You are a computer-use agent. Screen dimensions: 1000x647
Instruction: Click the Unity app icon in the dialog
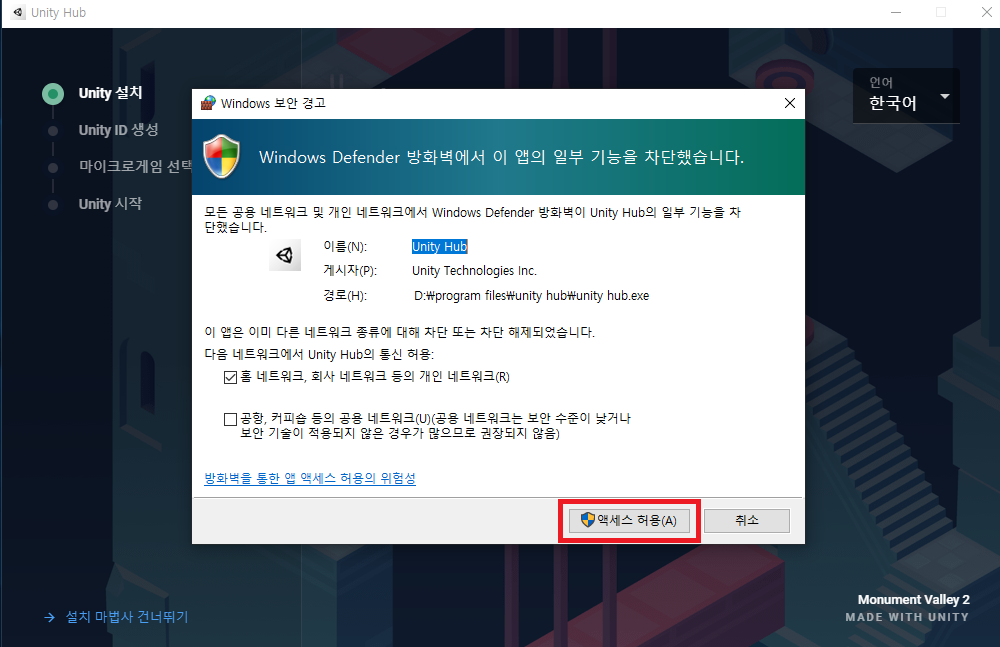(x=284, y=255)
